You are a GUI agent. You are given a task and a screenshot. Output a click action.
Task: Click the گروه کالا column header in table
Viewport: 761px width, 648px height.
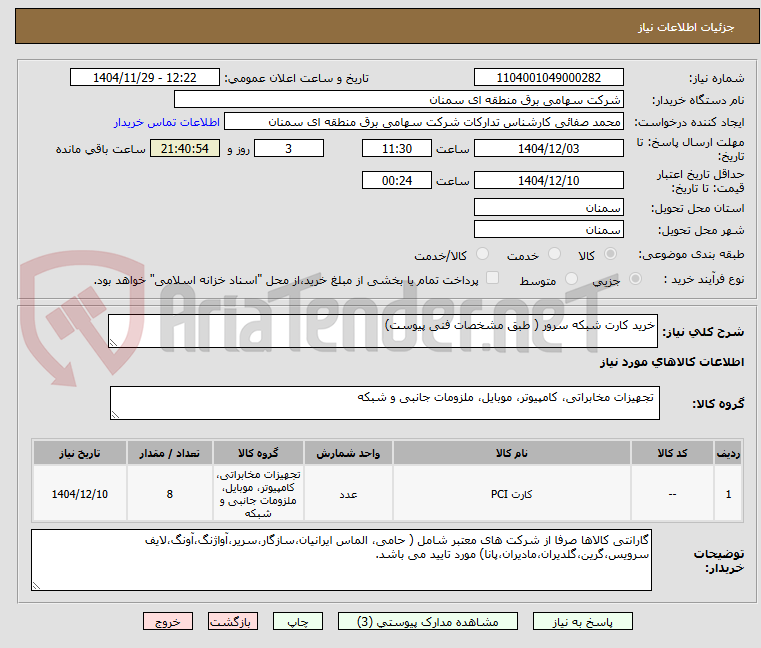[258, 453]
